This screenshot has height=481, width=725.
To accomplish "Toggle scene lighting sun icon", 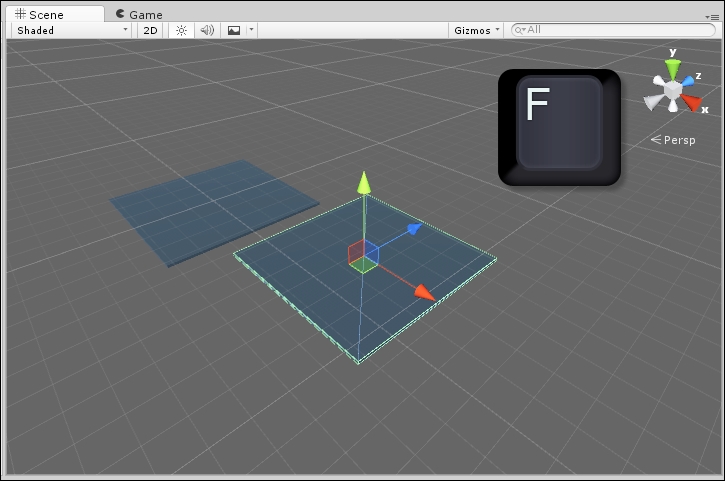I will [181, 30].
